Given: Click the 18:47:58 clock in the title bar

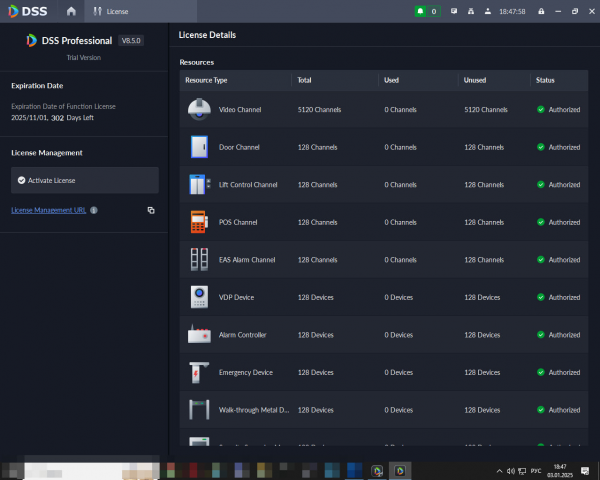Looking at the screenshot, I should pos(512,11).
